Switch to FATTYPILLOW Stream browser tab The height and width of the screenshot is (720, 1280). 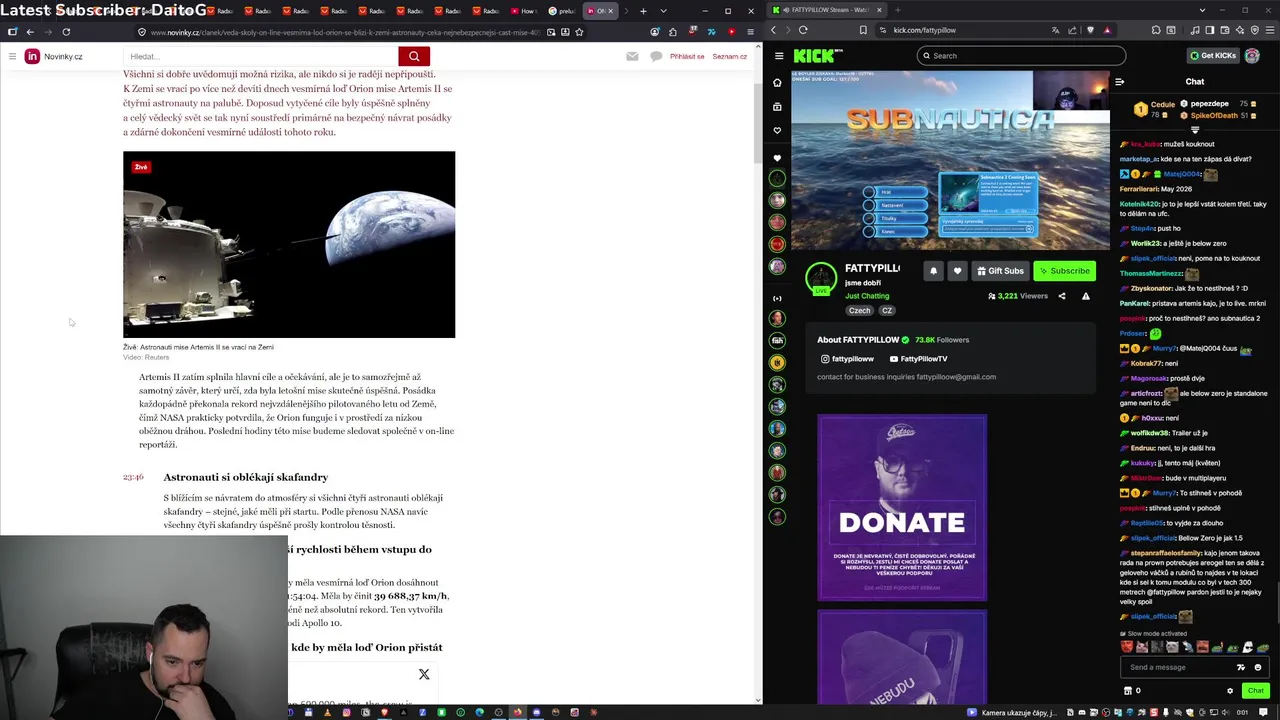pos(825,10)
